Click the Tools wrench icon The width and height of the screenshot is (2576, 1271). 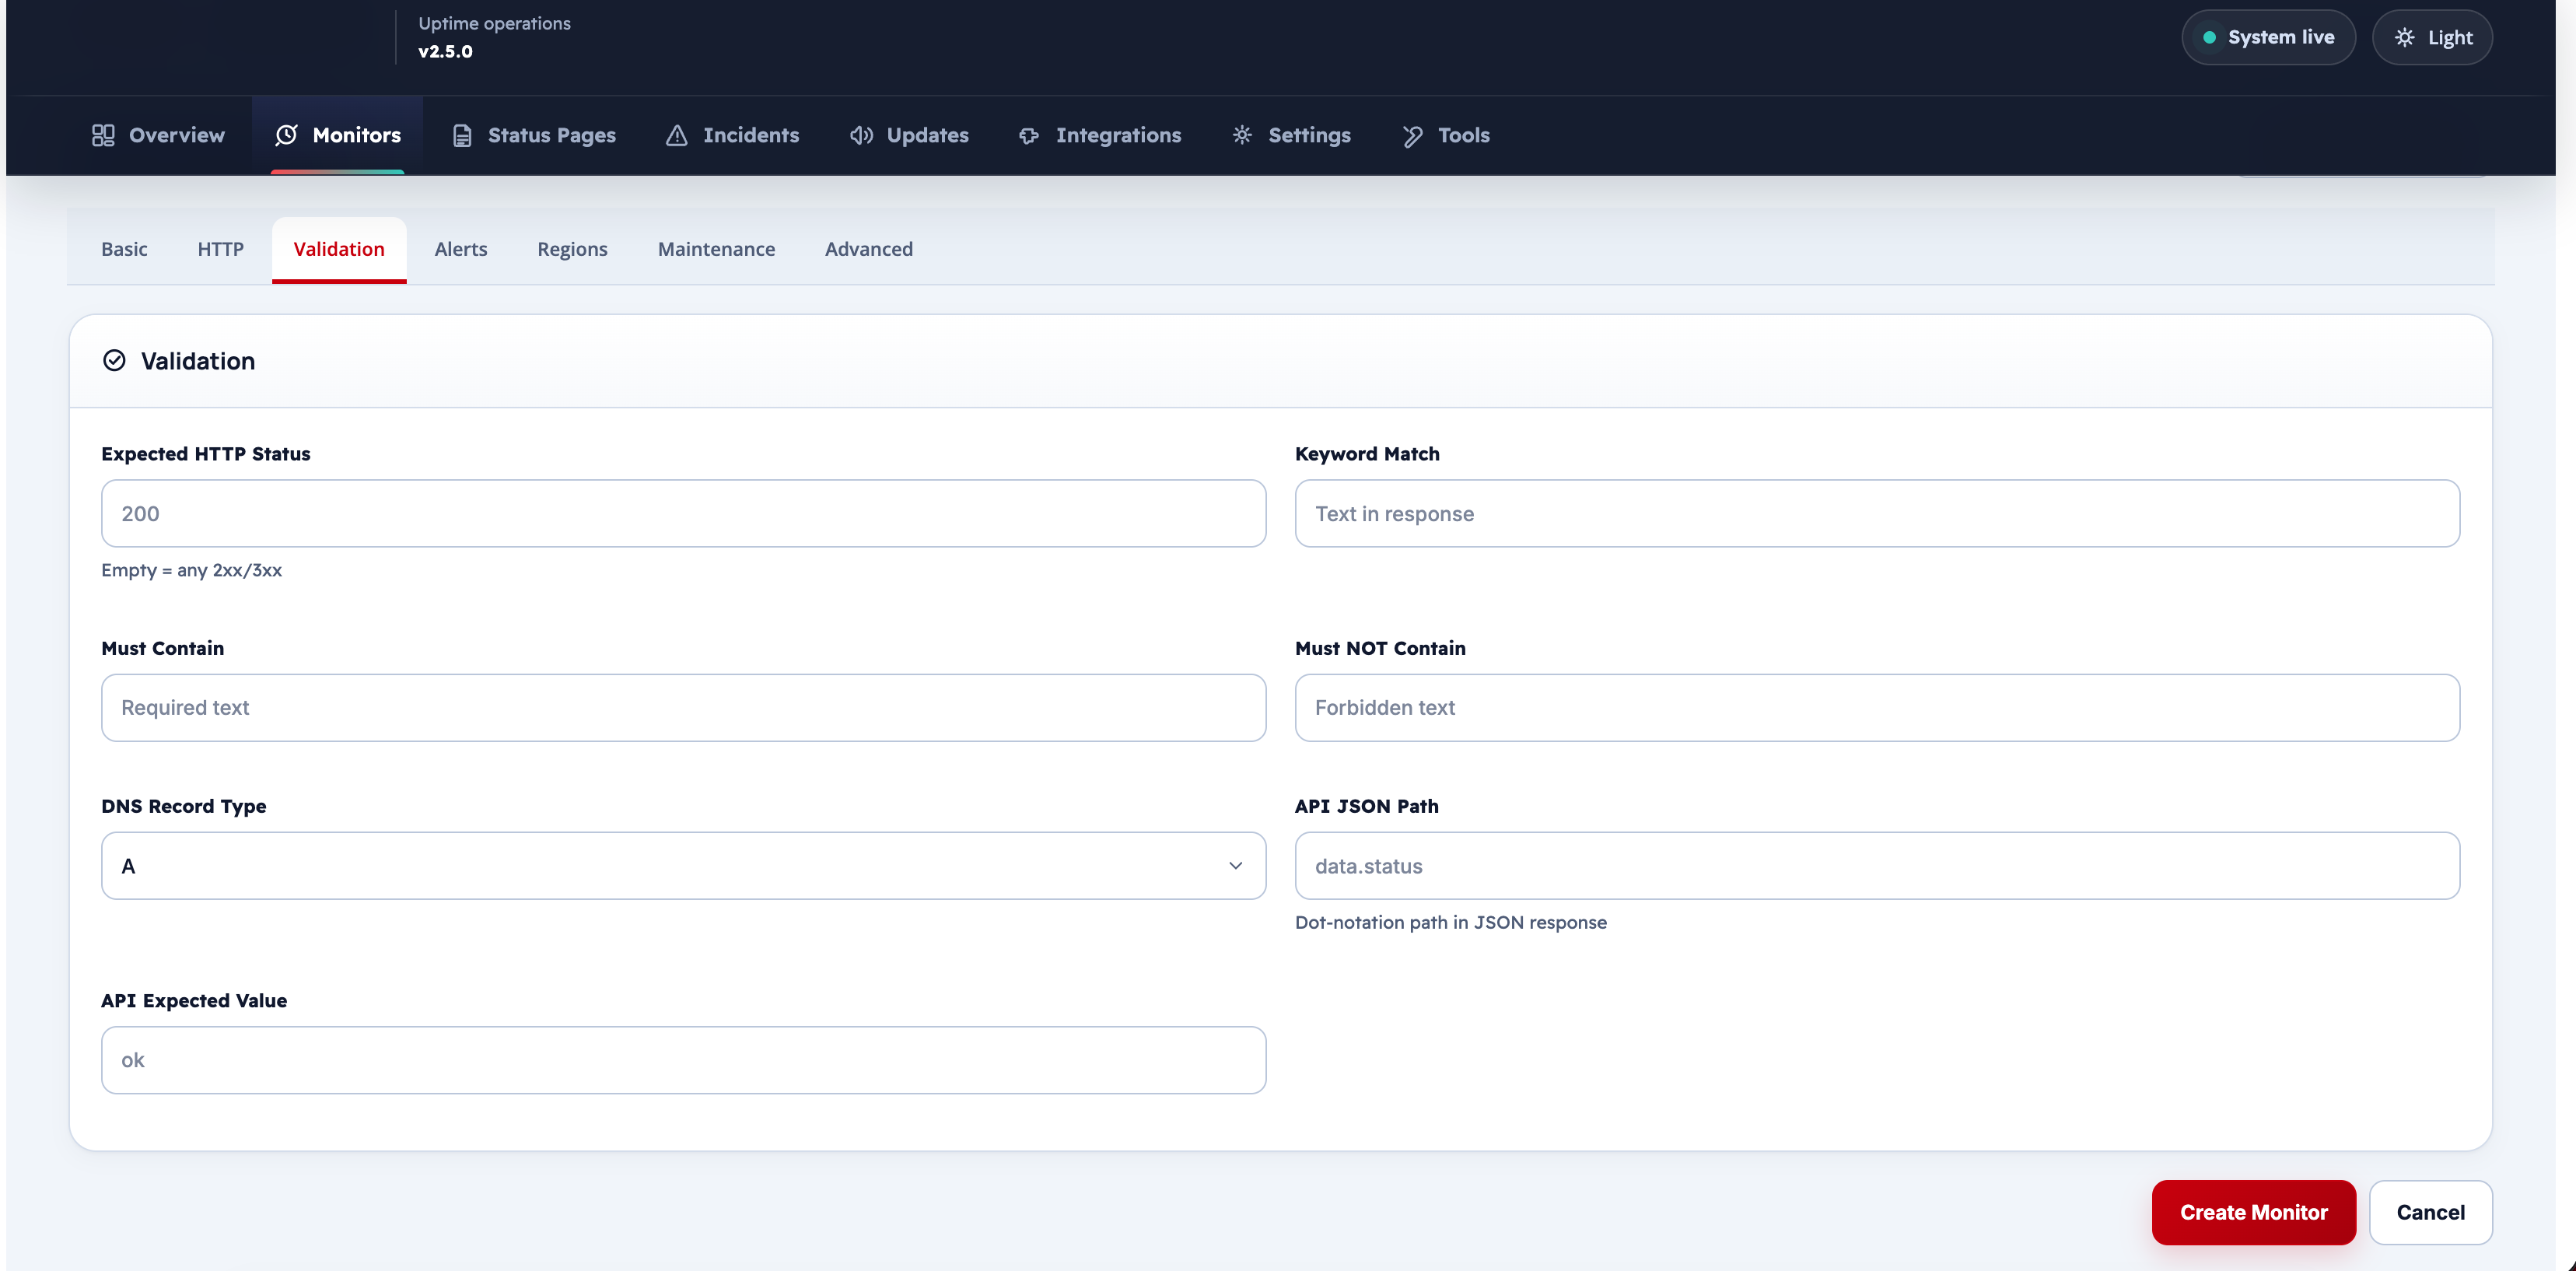point(1412,135)
